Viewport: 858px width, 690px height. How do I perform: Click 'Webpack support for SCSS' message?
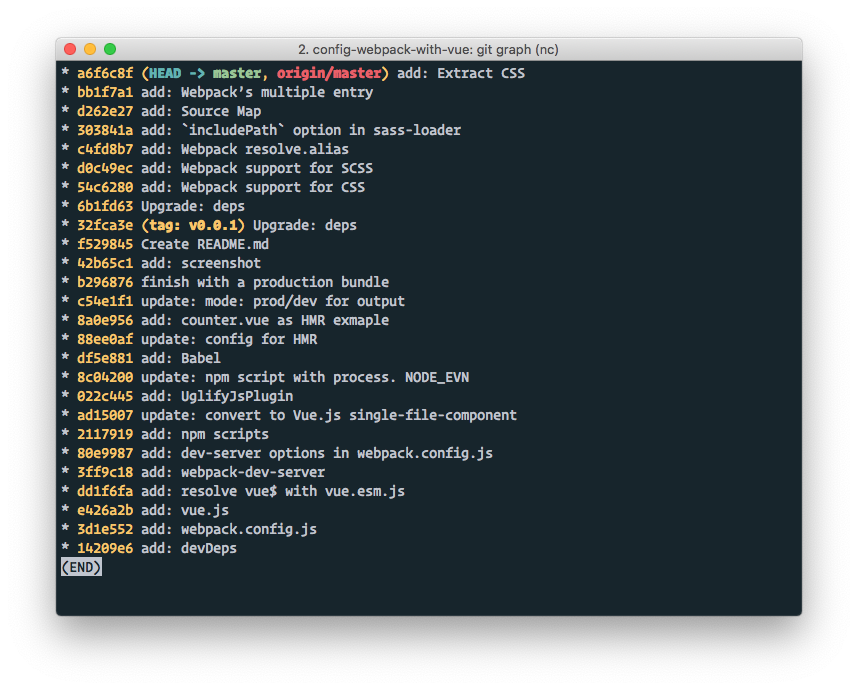click(x=277, y=168)
